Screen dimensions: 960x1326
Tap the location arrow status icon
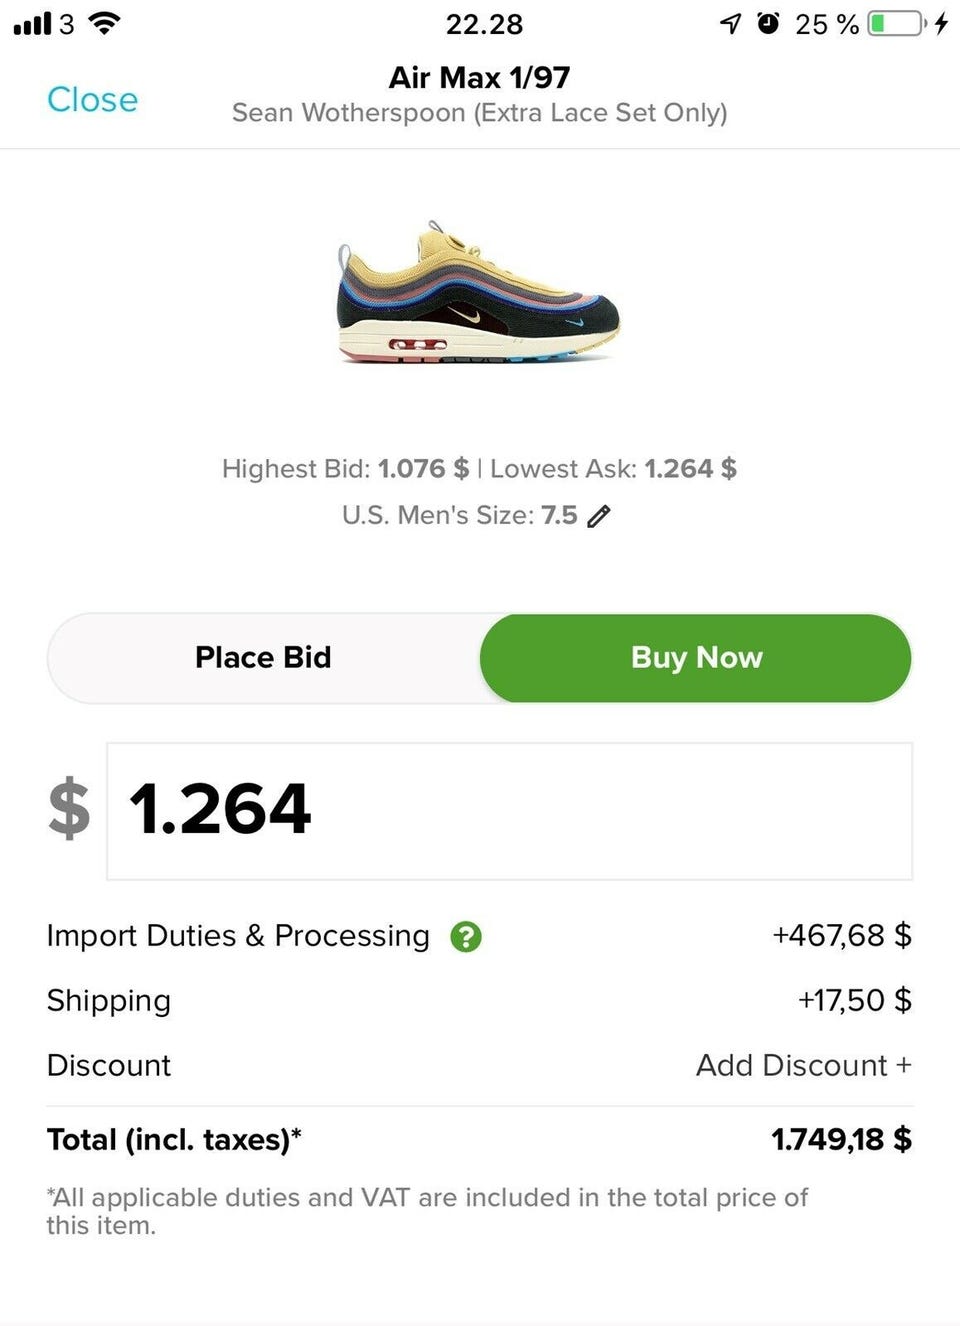pos(731,24)
